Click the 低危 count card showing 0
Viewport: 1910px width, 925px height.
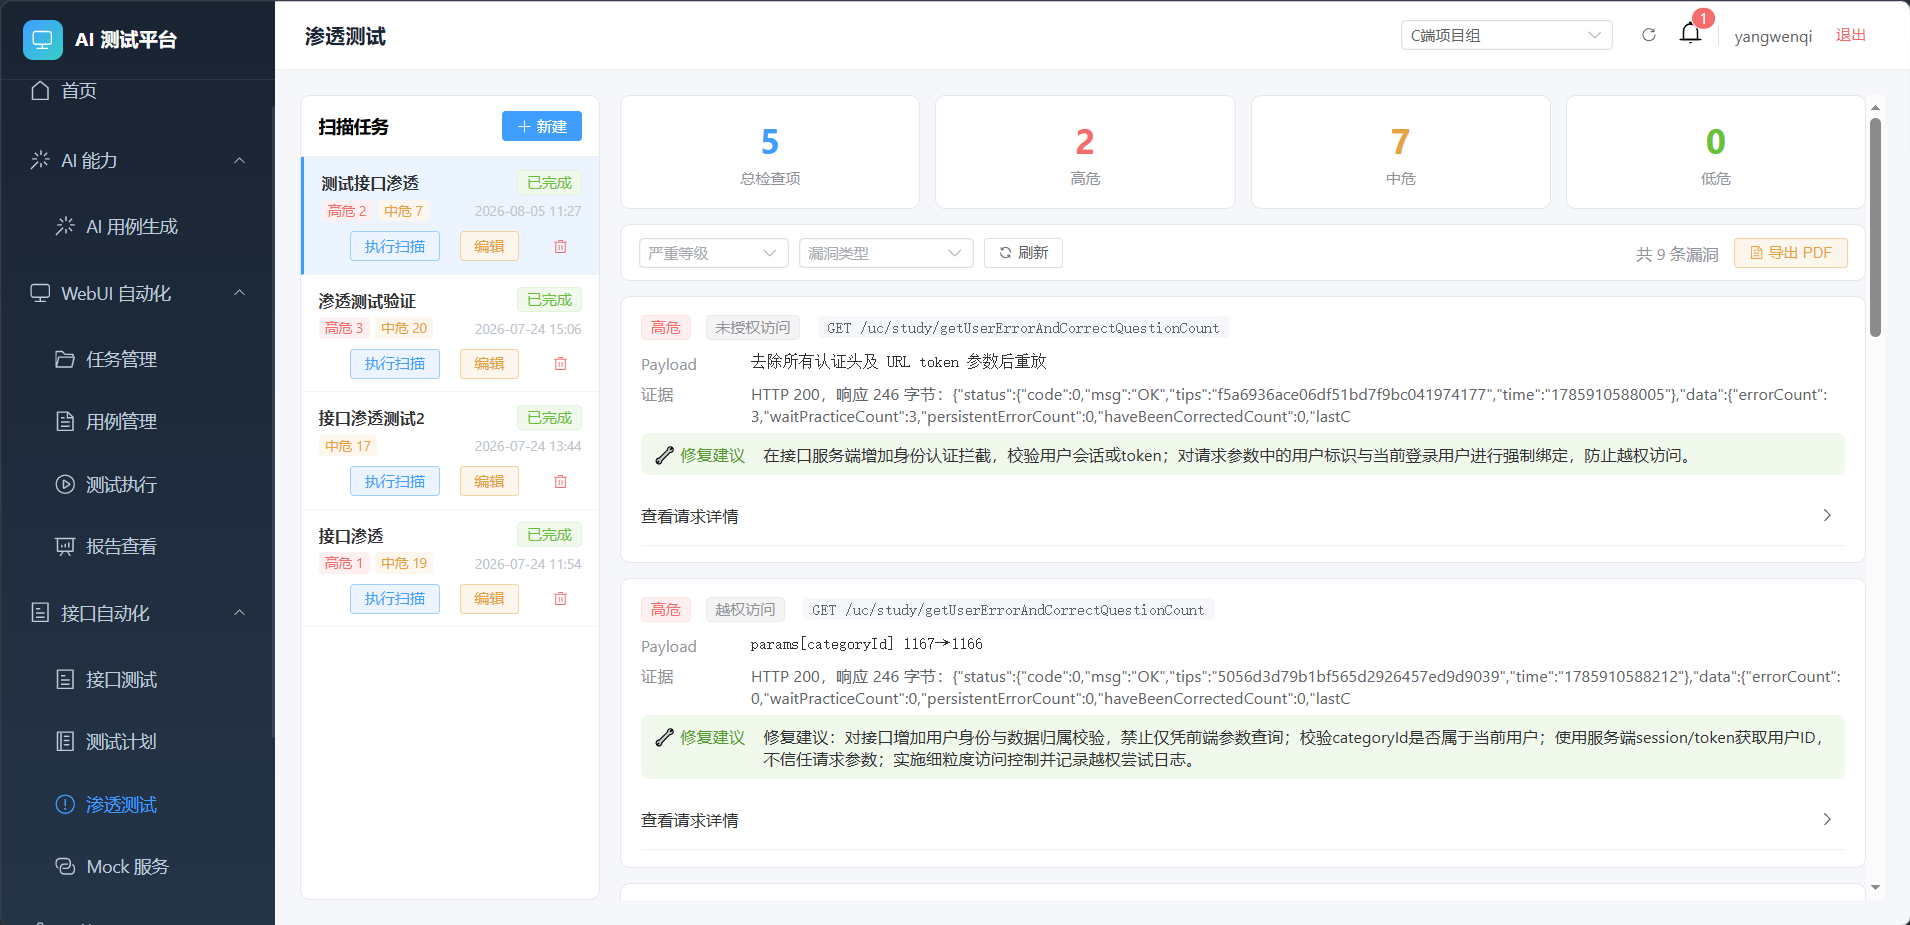(1716, 152)
